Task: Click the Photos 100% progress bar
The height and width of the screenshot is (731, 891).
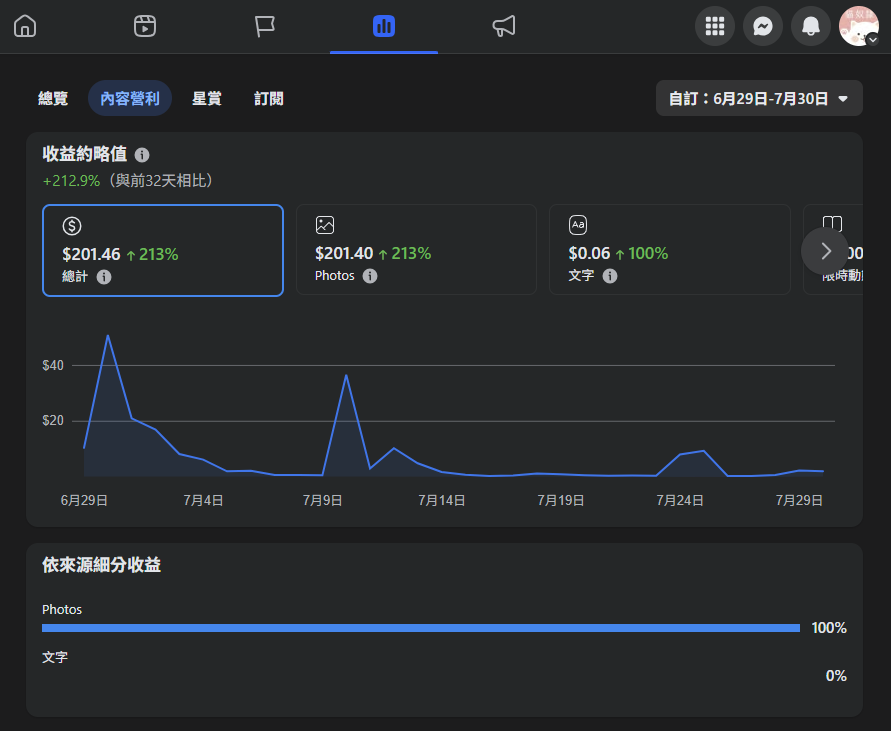Action: pyautogui.click(x=421, y=628)
